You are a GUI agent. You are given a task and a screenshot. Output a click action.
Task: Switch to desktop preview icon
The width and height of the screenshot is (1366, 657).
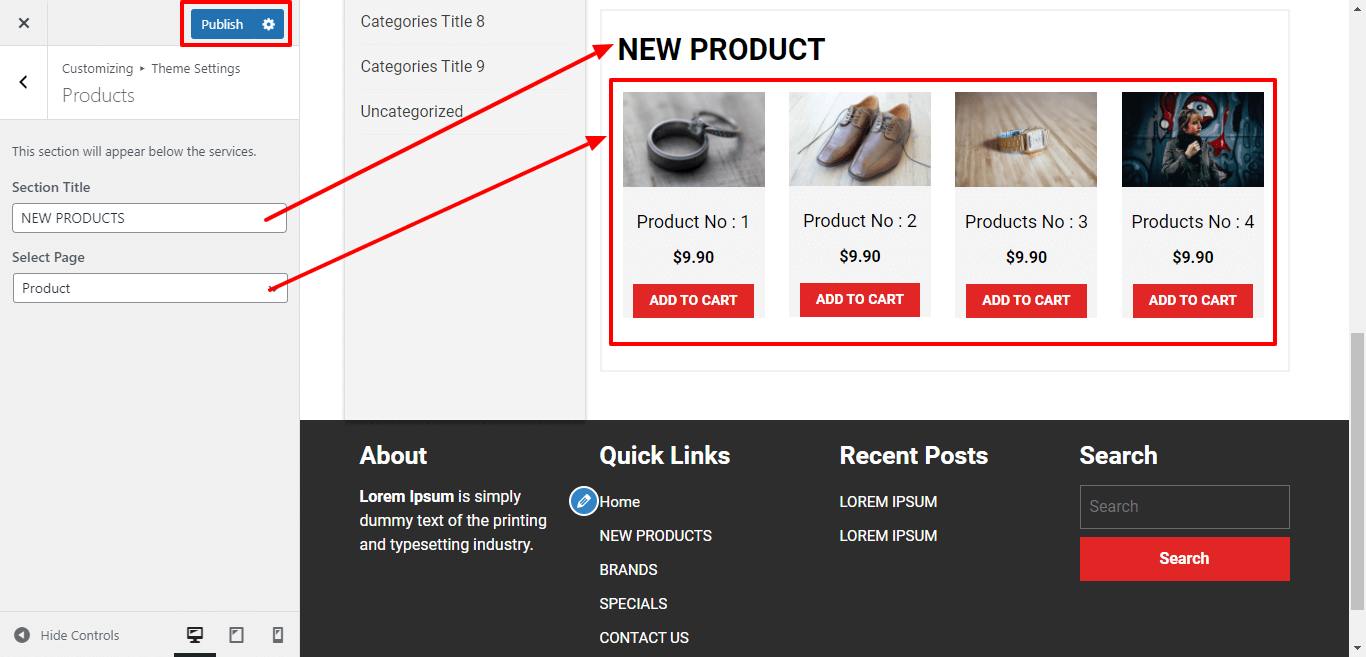click(195, 635)
